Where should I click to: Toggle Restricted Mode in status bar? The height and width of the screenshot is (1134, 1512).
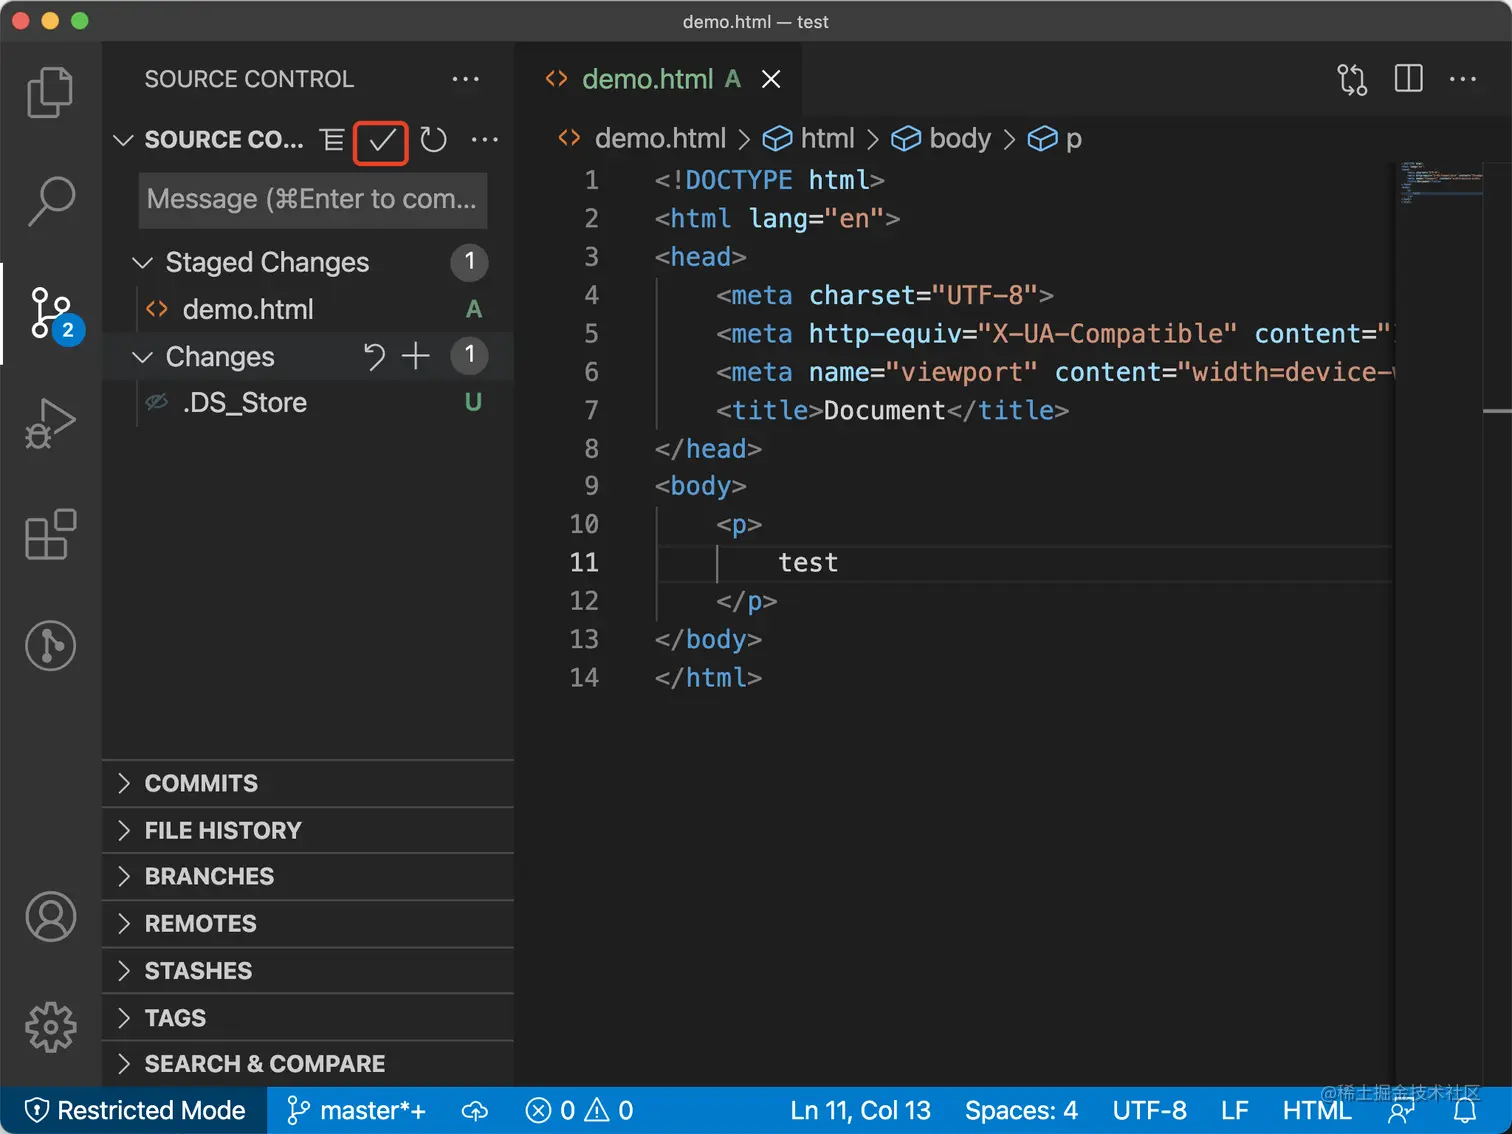[x=134, y=1110]
